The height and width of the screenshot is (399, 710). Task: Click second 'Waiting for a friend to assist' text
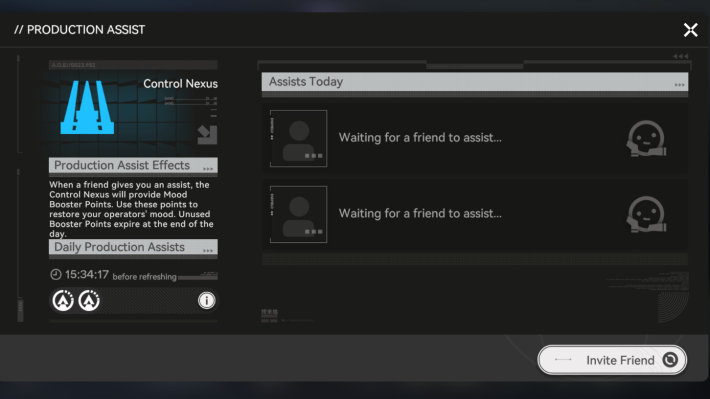(x=420, y=213)
